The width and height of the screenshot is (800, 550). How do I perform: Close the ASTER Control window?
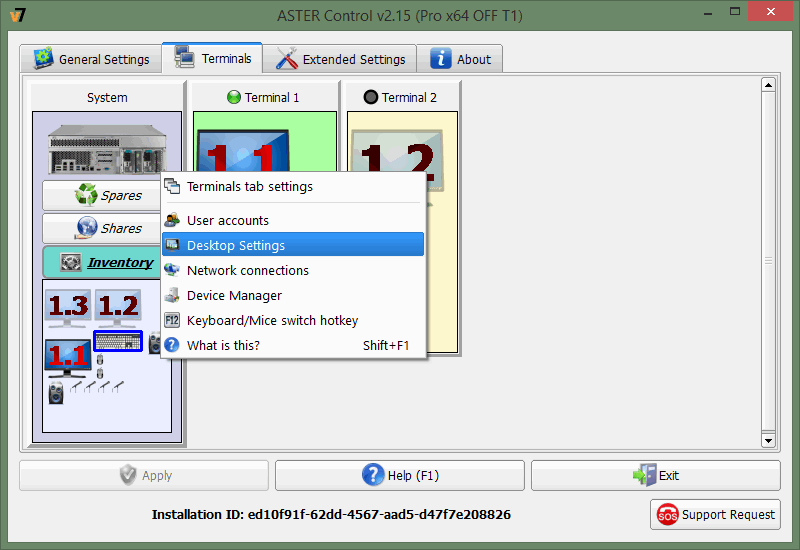pos(770,11)
